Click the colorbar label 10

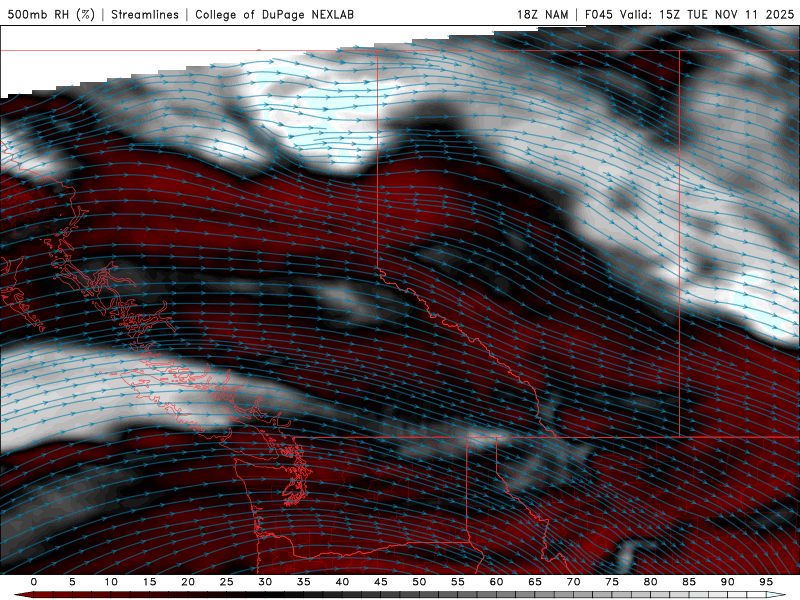(x=111, y=582)
